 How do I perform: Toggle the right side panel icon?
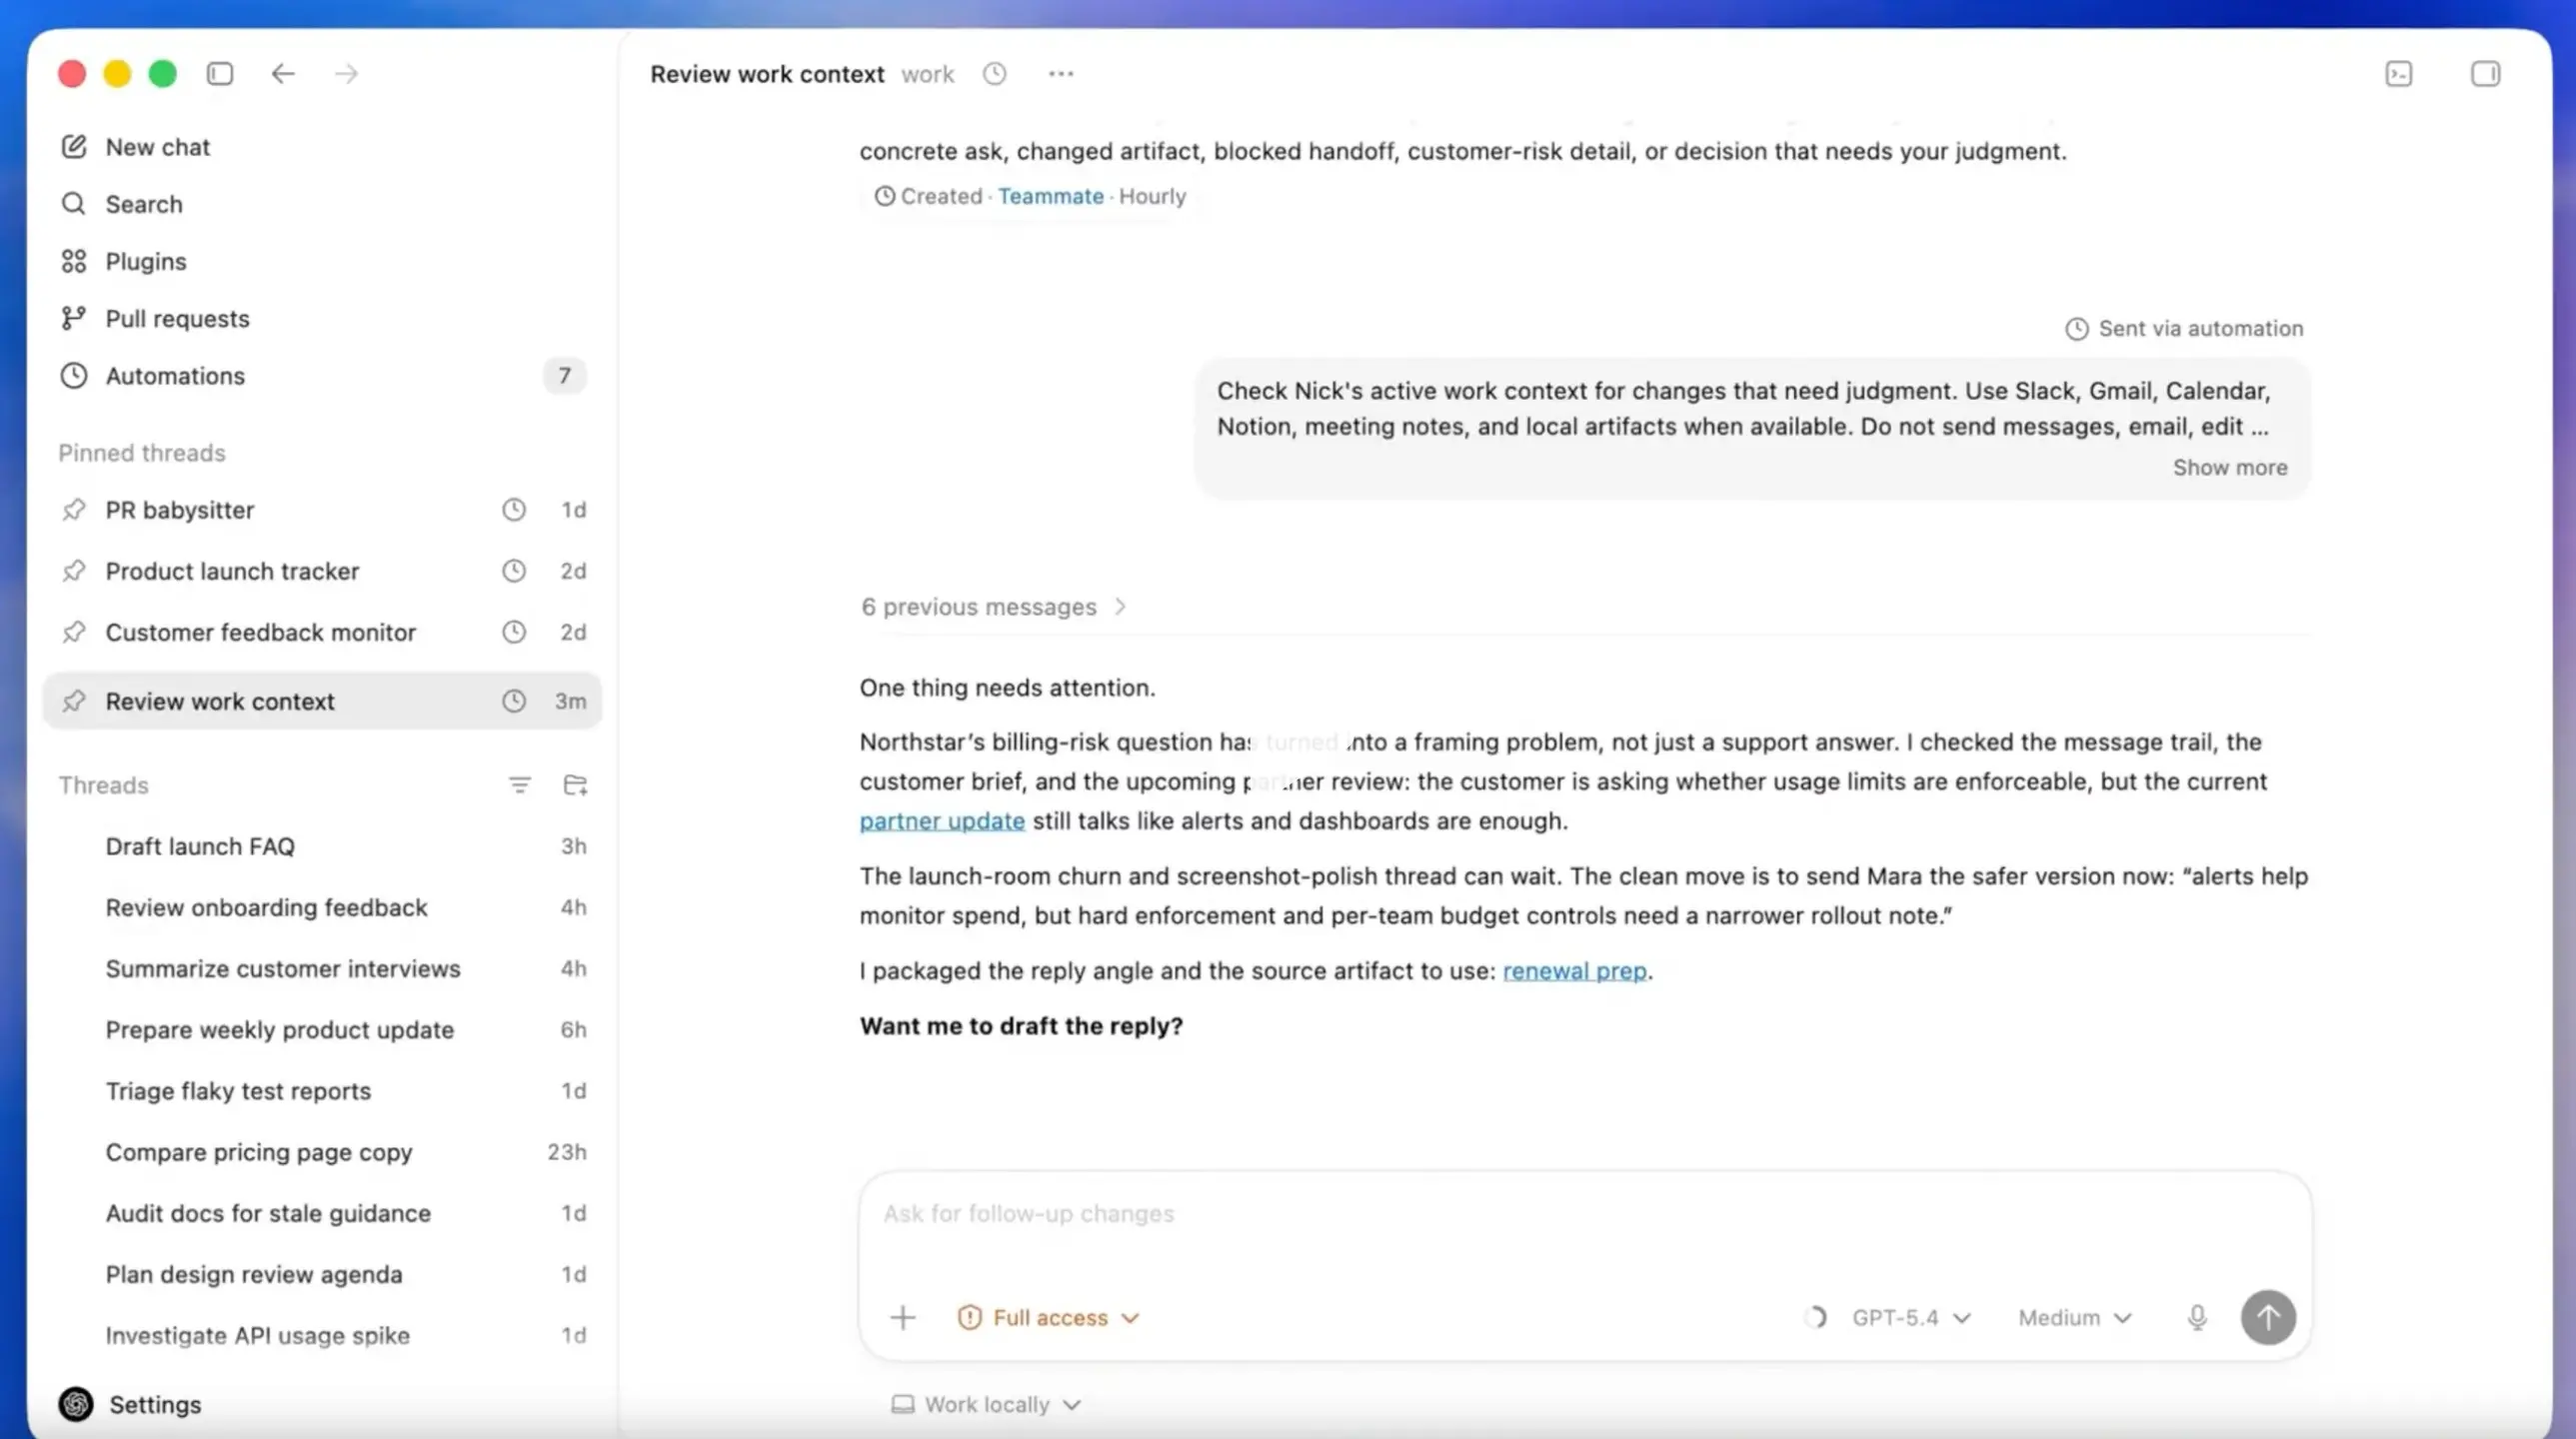point(2485,74)
